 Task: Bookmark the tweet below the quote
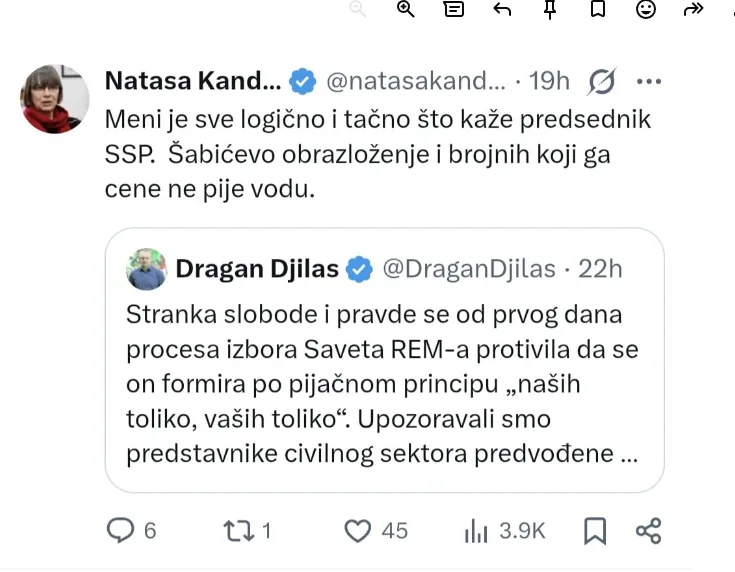pyautogui.click(x=595, y=531)
